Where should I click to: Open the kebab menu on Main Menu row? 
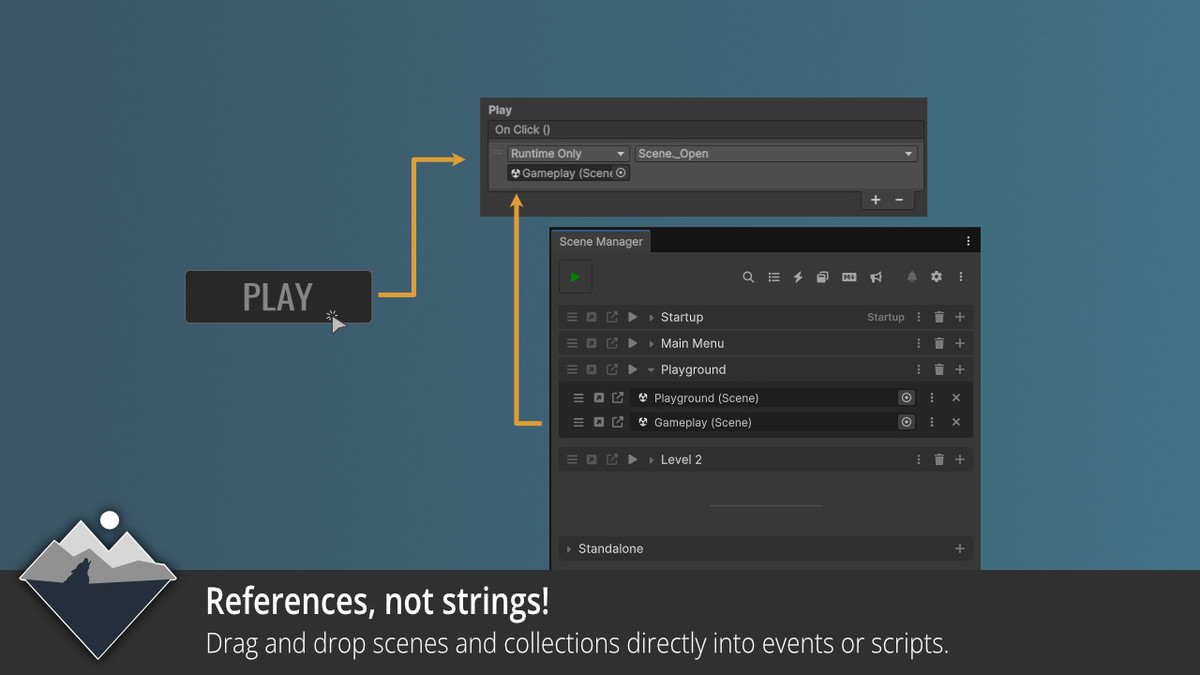tap(918, 343)
